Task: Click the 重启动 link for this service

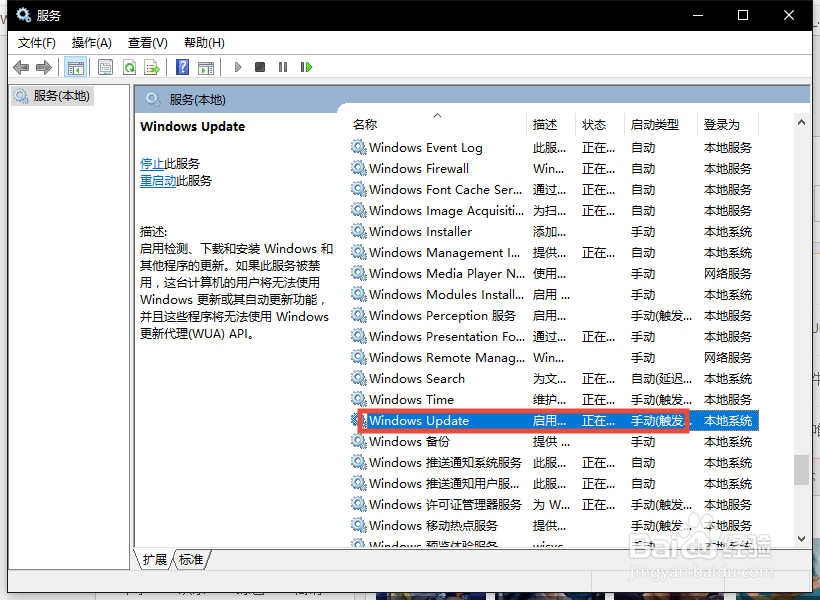Action: click(158, 181)
